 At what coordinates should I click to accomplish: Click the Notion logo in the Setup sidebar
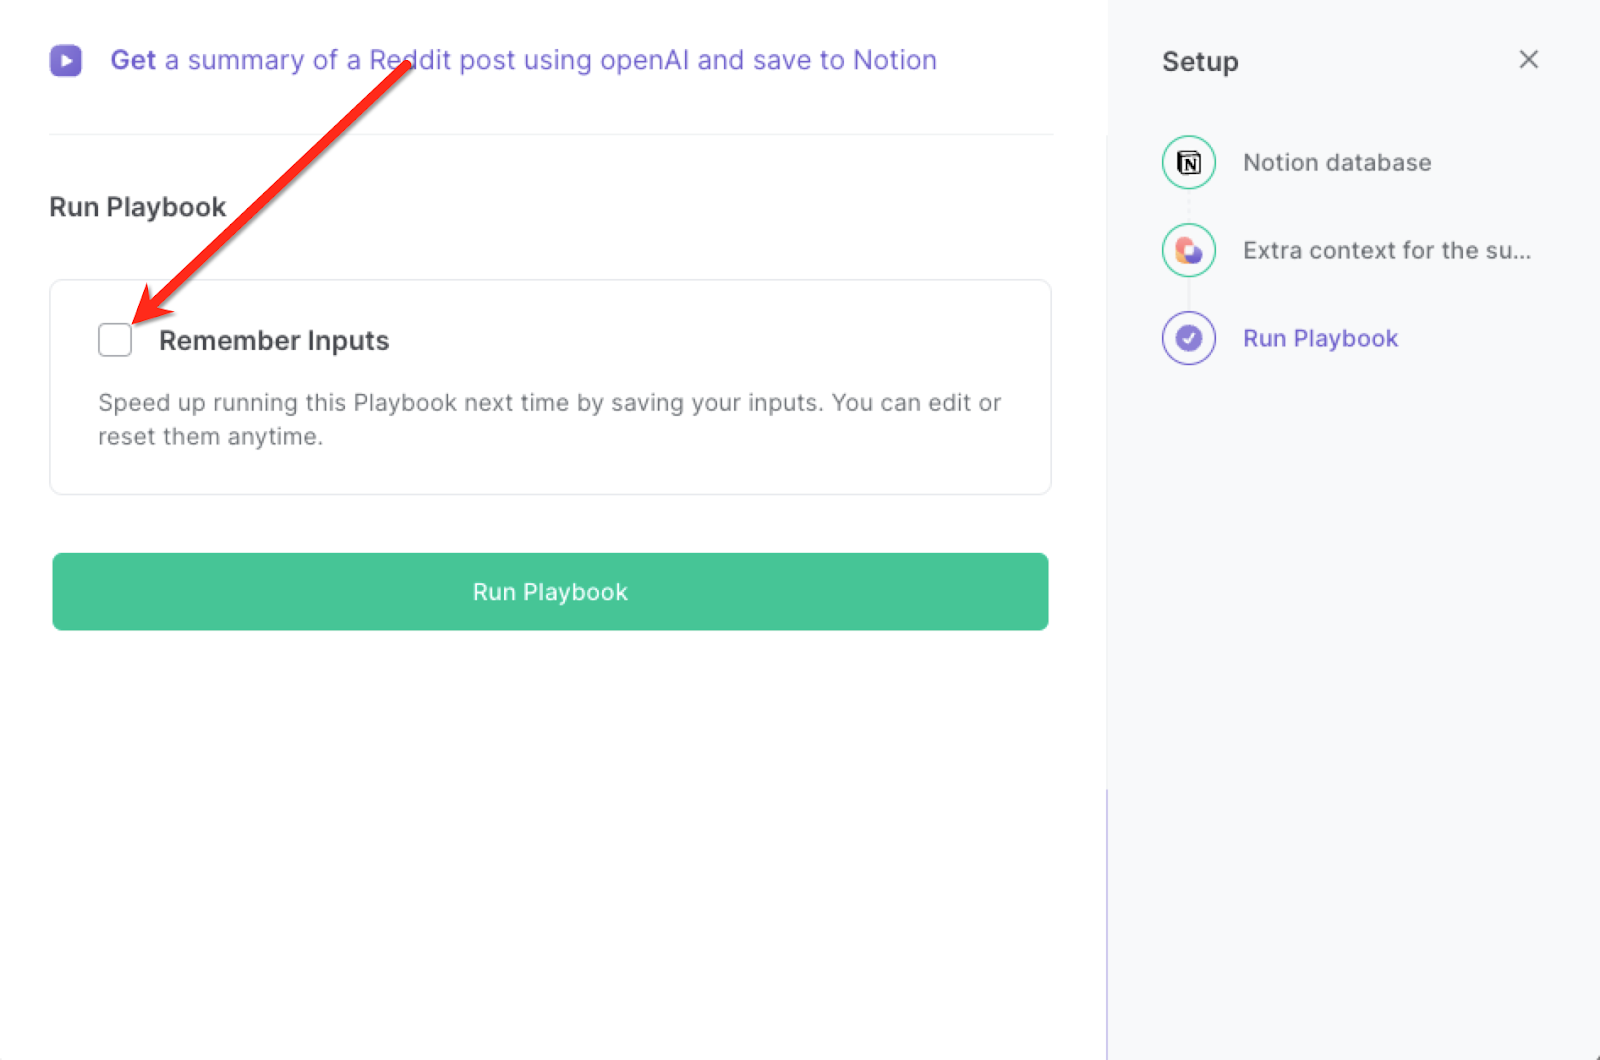point(1187,161)
